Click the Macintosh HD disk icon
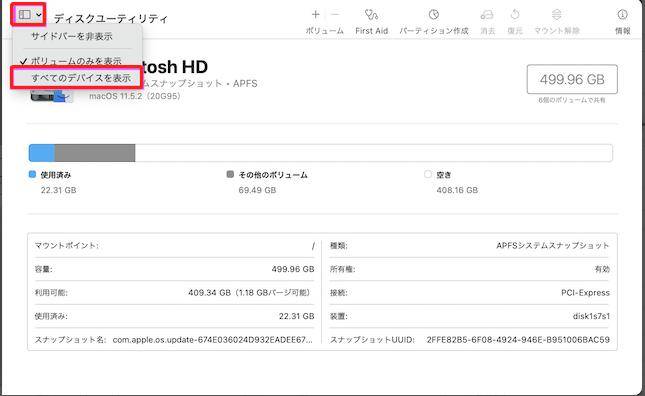645x396 pixels. (x=51, y=96)
